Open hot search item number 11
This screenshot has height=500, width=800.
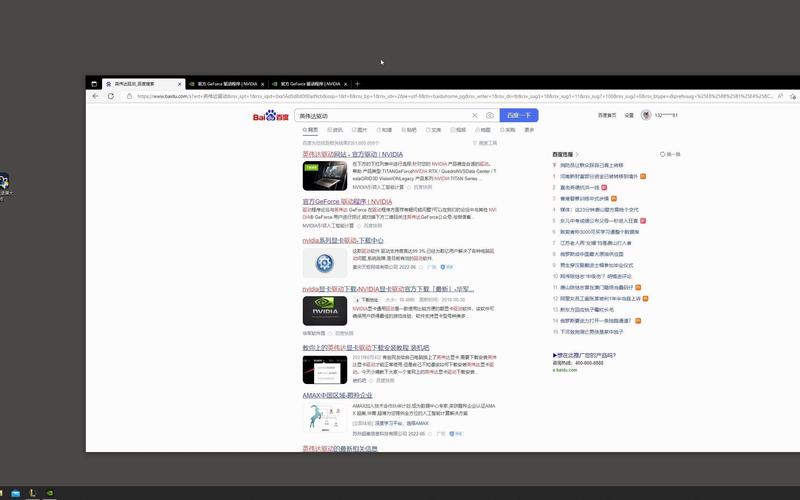pos(597,287)
